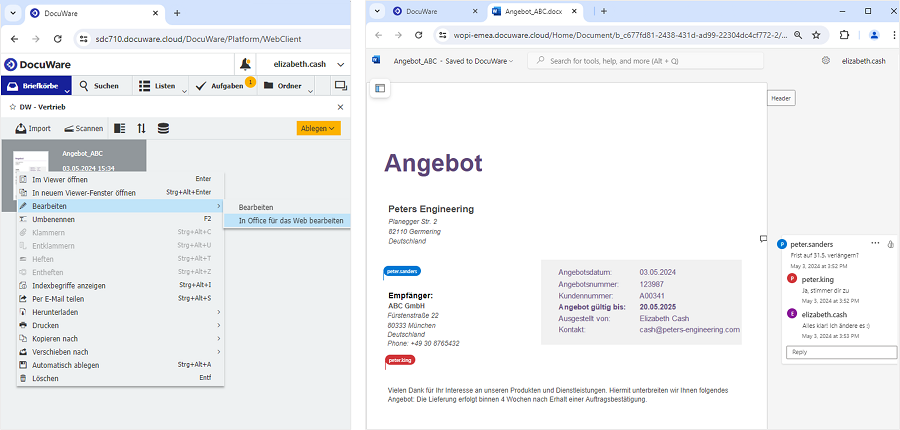
Task: Open the Chrome three-dot menu
Action: [894, 35]
